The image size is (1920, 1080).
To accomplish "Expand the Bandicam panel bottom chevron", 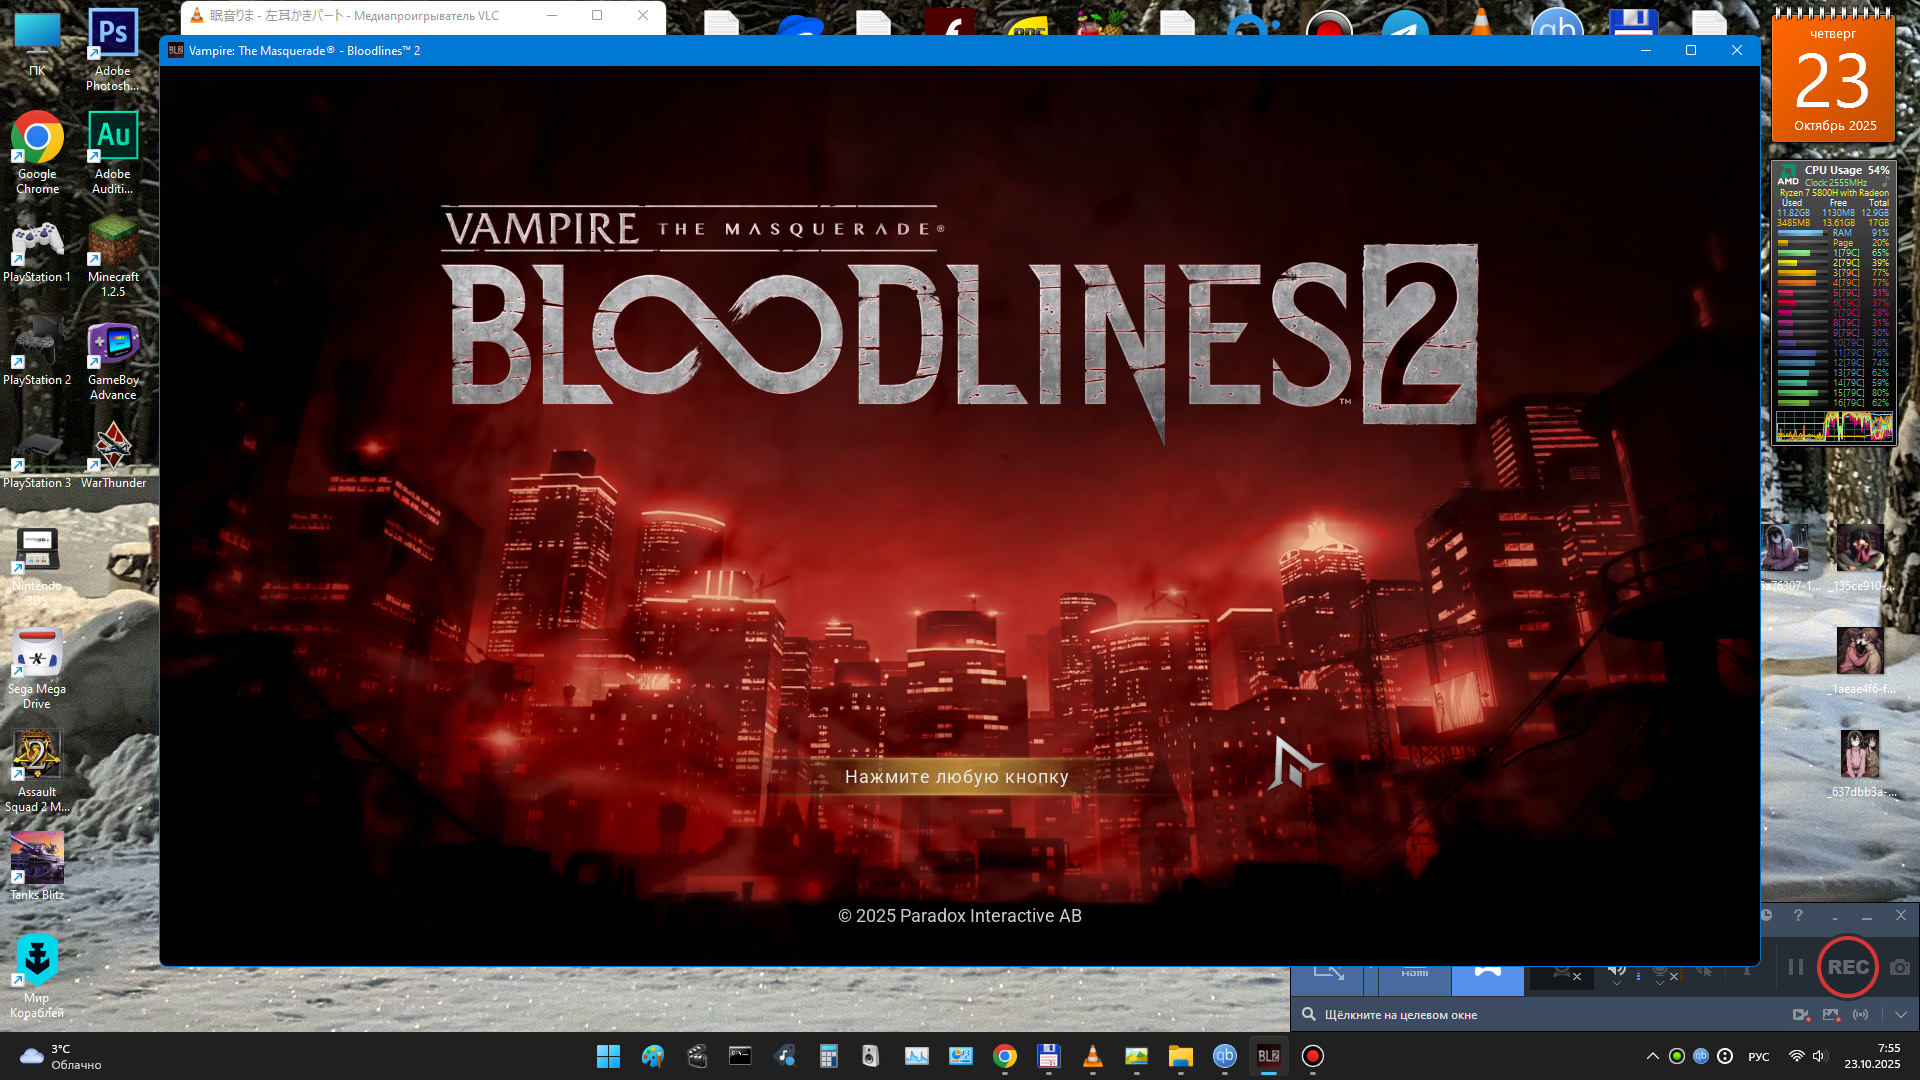I will (x=1900, y=1014).
